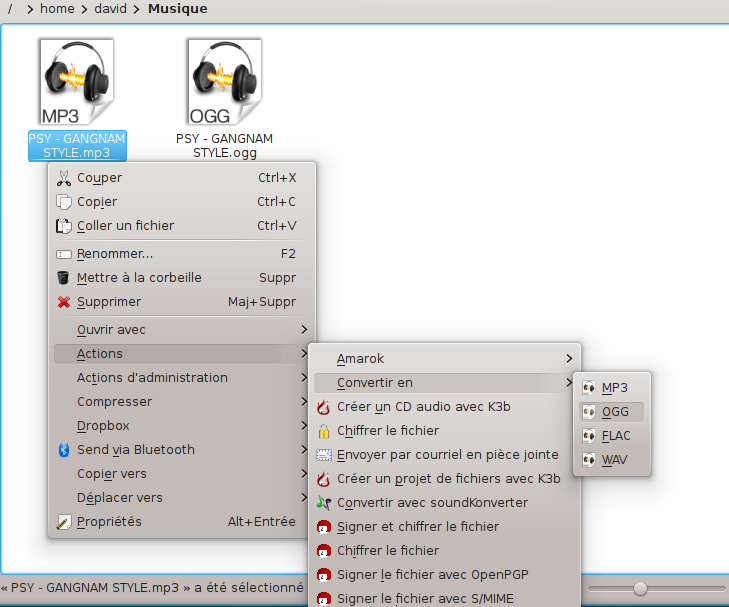Click the scissors icon beside Couper
The image size is (729, 607).
coord(64,178)
